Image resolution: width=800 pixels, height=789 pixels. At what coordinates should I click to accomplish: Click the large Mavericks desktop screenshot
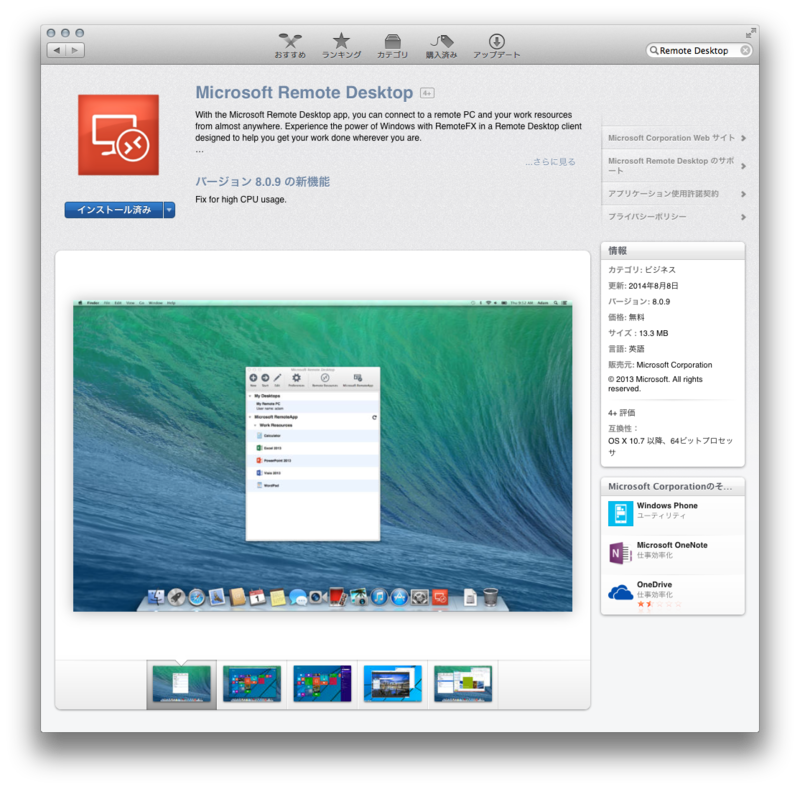tap(322, 456)
